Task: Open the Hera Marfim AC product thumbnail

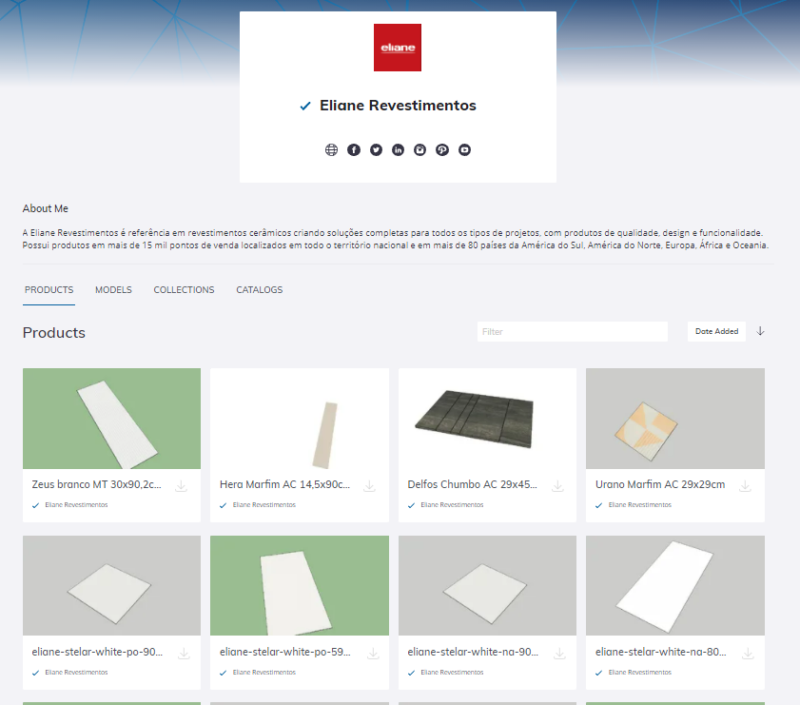Action: pos(299,419)
